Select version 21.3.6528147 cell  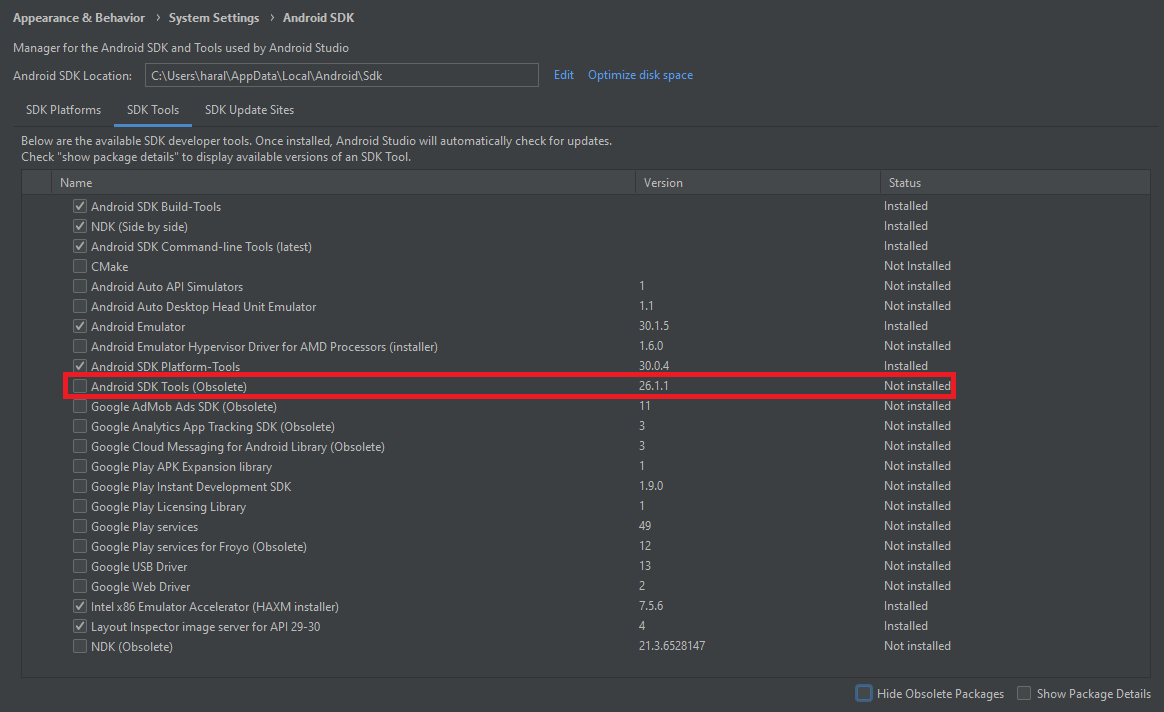coord(672,646)
